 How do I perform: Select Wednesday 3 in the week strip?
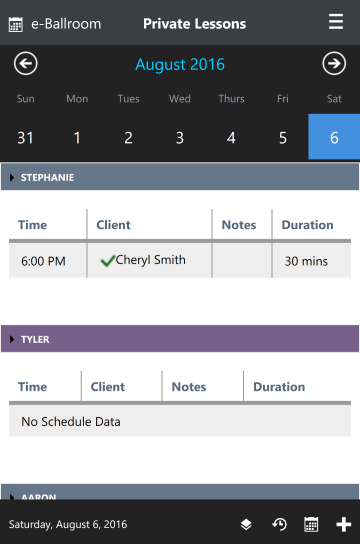pyautogui.click(x=180, y=137)
